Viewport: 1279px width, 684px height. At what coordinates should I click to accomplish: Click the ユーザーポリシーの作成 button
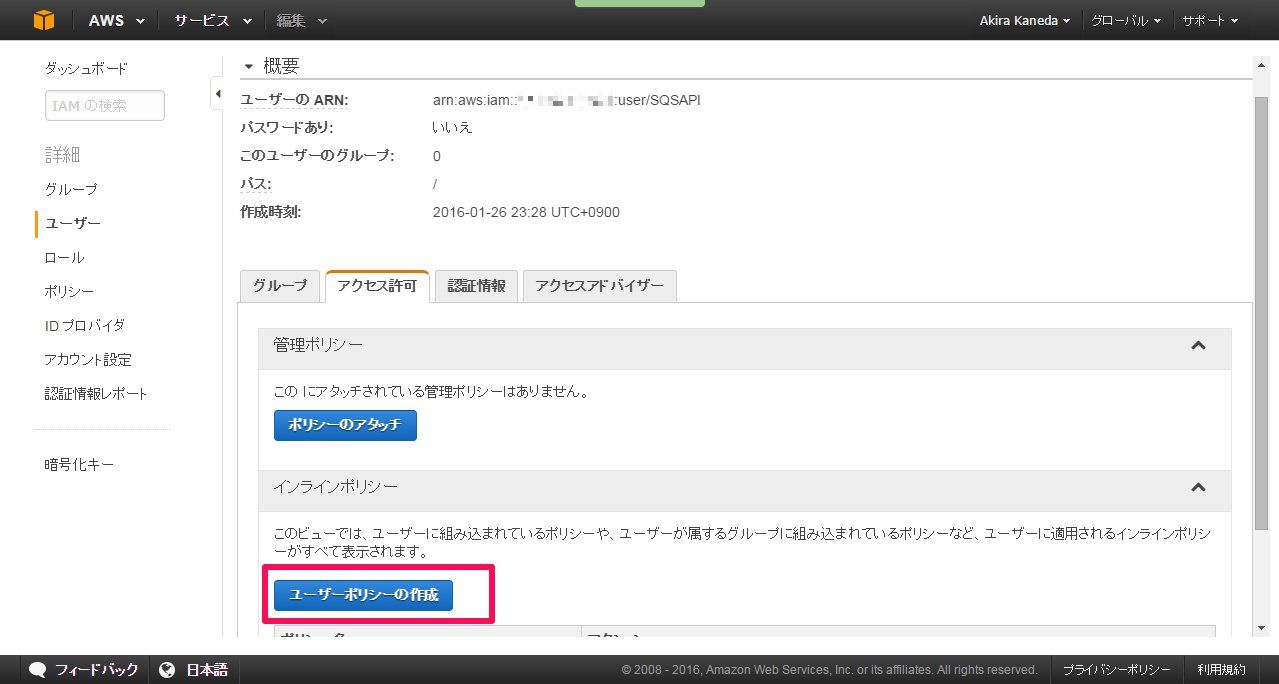pyautogui.click(x=363, y=595)
